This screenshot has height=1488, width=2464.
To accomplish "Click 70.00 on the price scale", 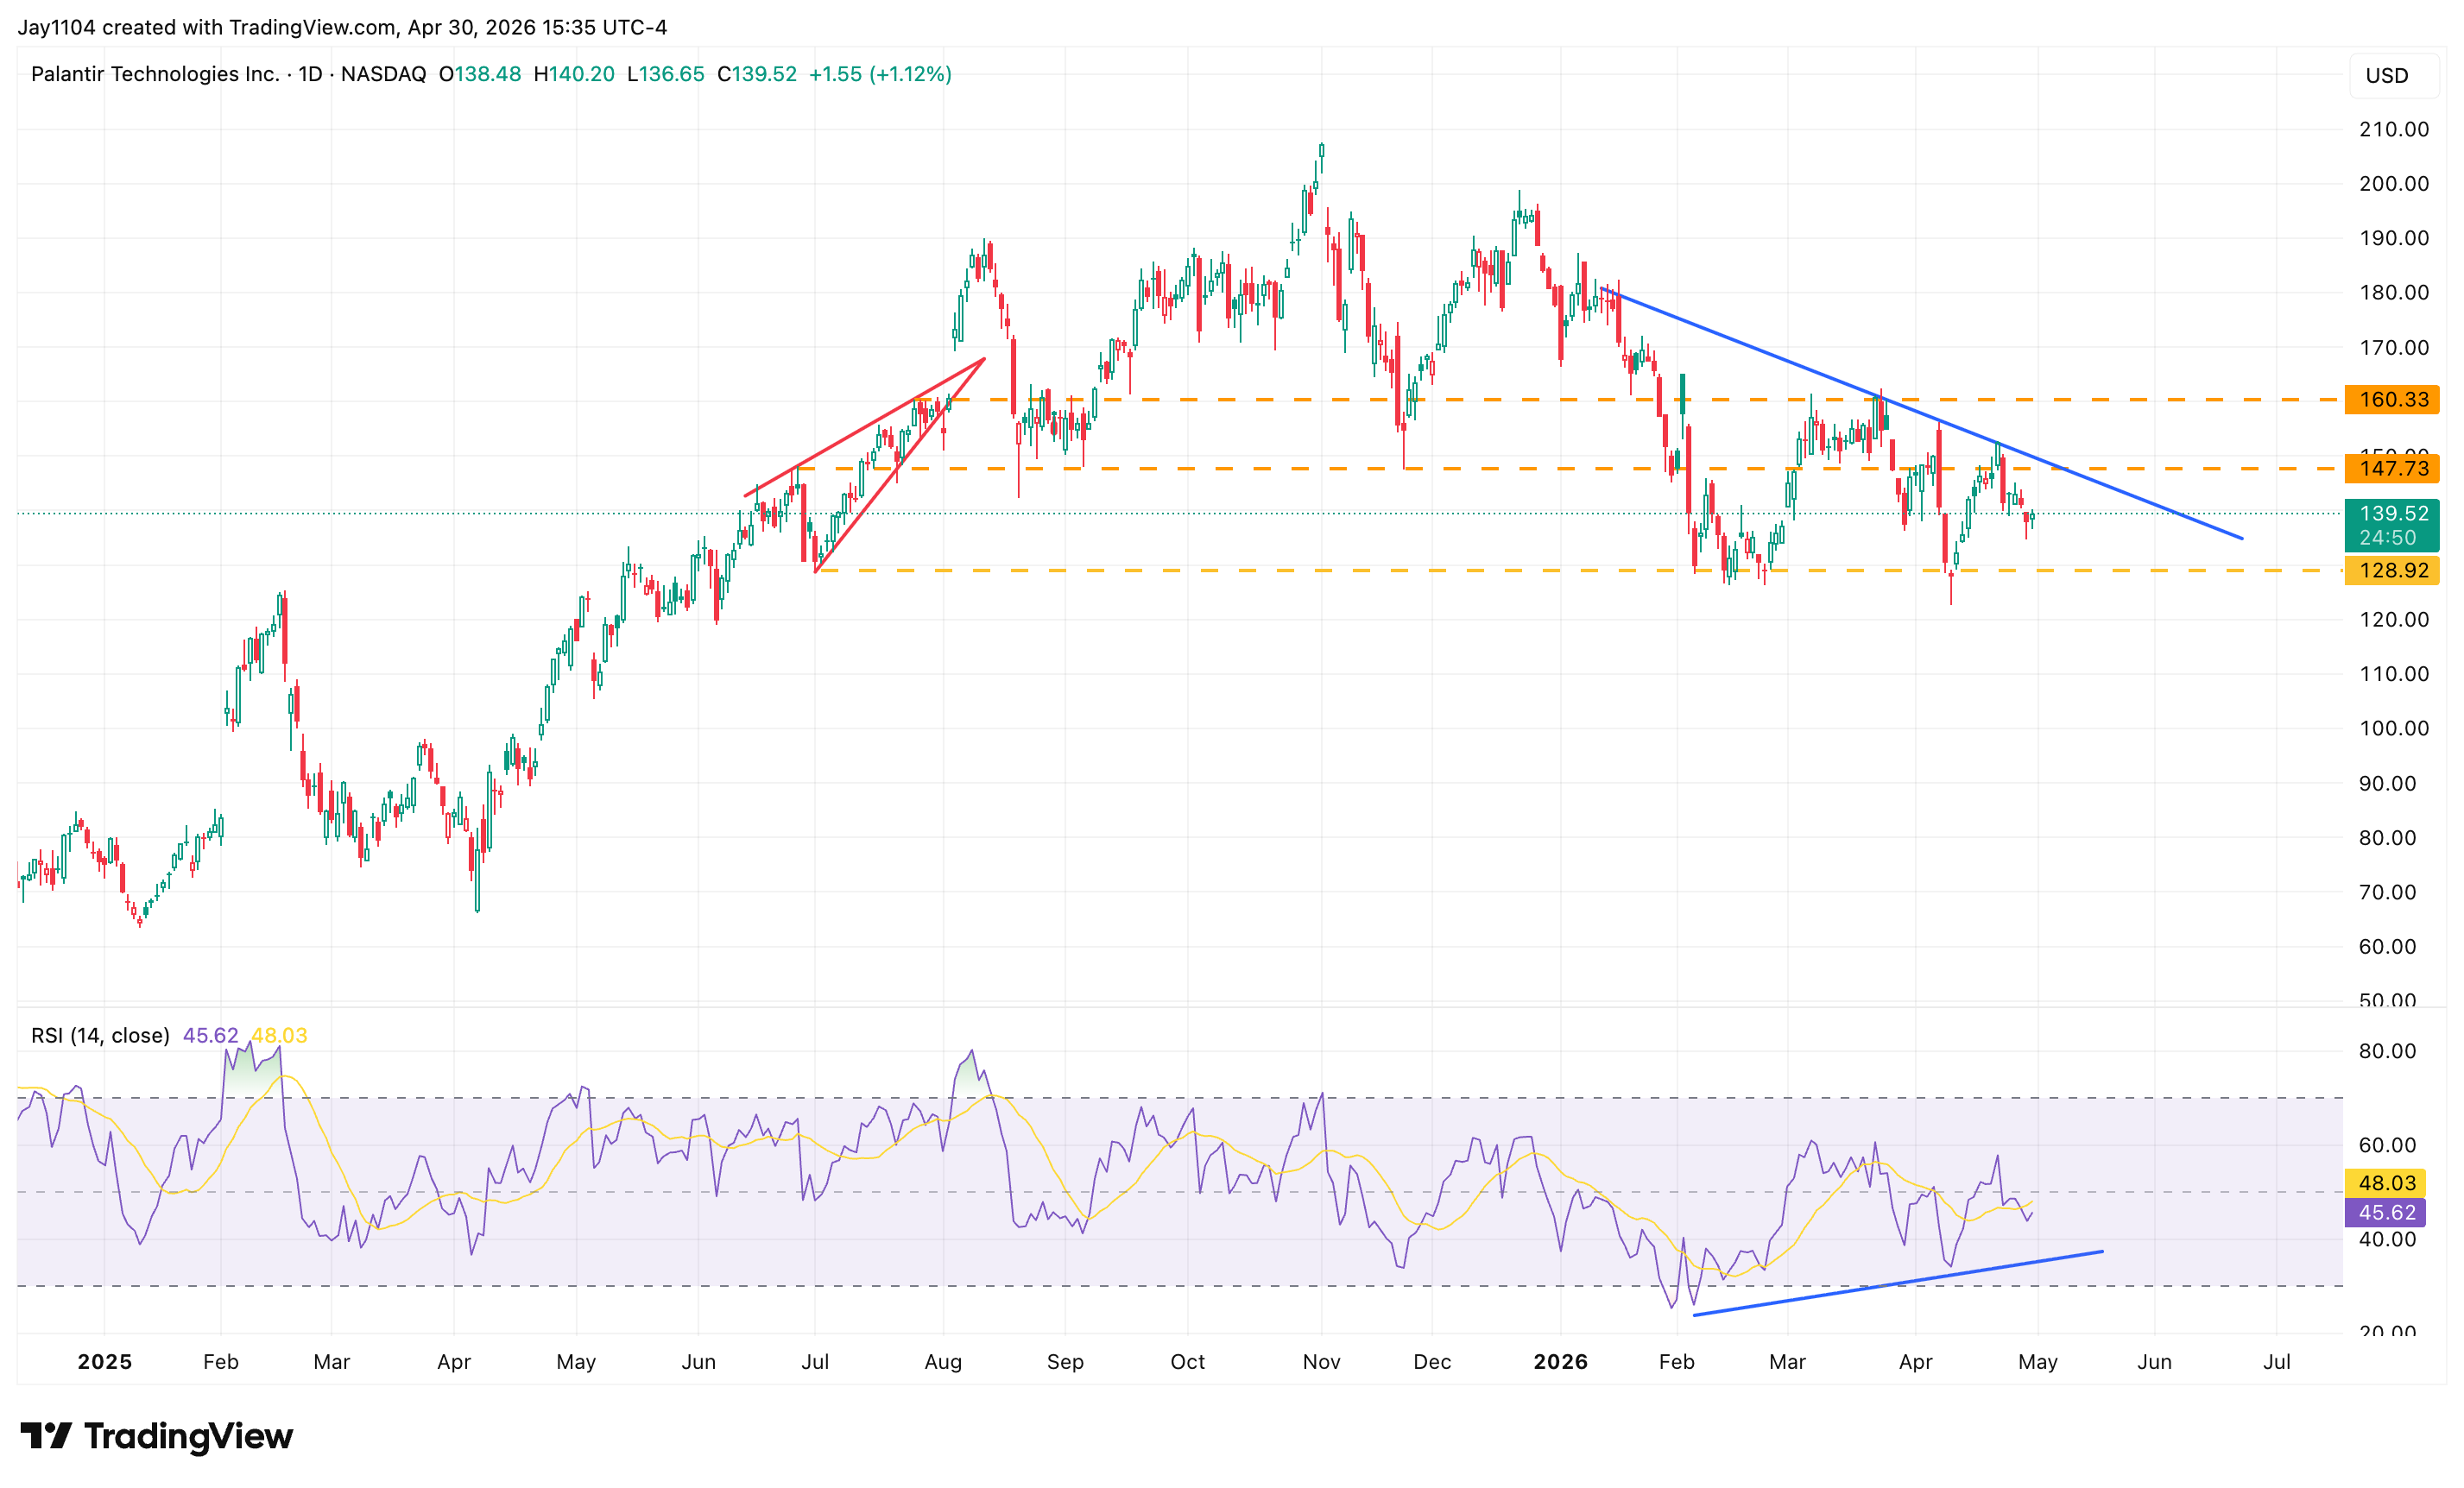I will click(x=2388, y=892).
